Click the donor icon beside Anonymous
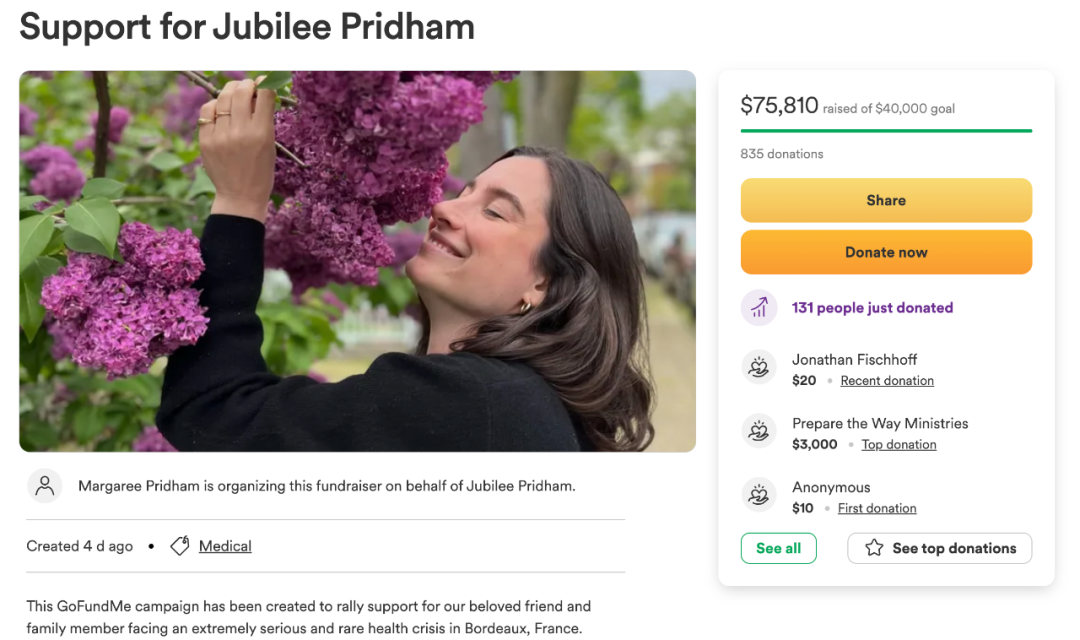1080x640 pixels. pos(759,496)
